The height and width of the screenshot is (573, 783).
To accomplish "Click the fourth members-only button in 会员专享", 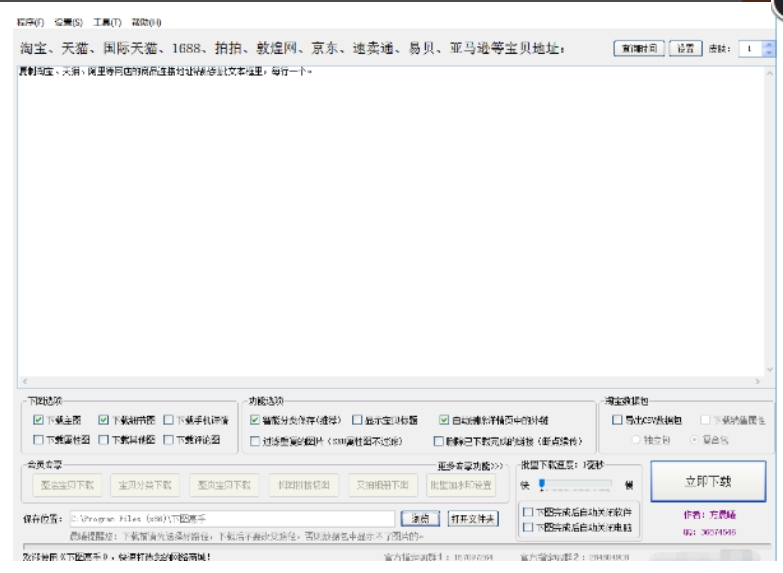I will pos(304,485).
